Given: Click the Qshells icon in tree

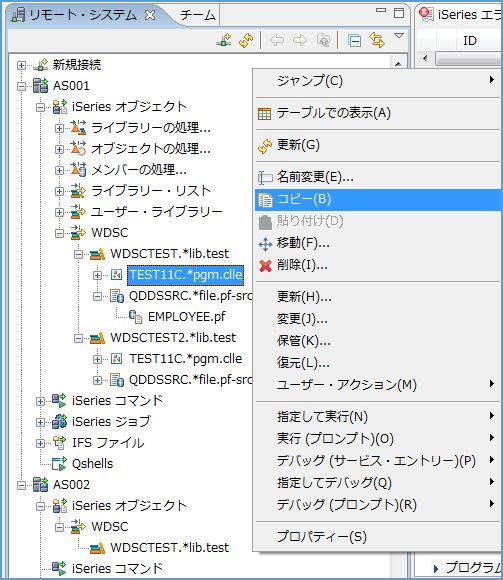Looking at the screenshot, I should pos(59,463).
